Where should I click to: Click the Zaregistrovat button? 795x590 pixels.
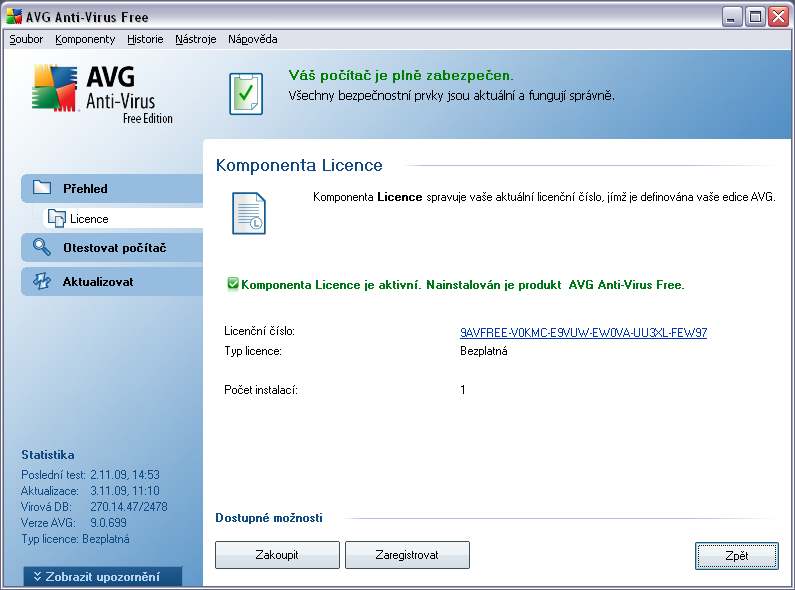(x=407, y=555)
